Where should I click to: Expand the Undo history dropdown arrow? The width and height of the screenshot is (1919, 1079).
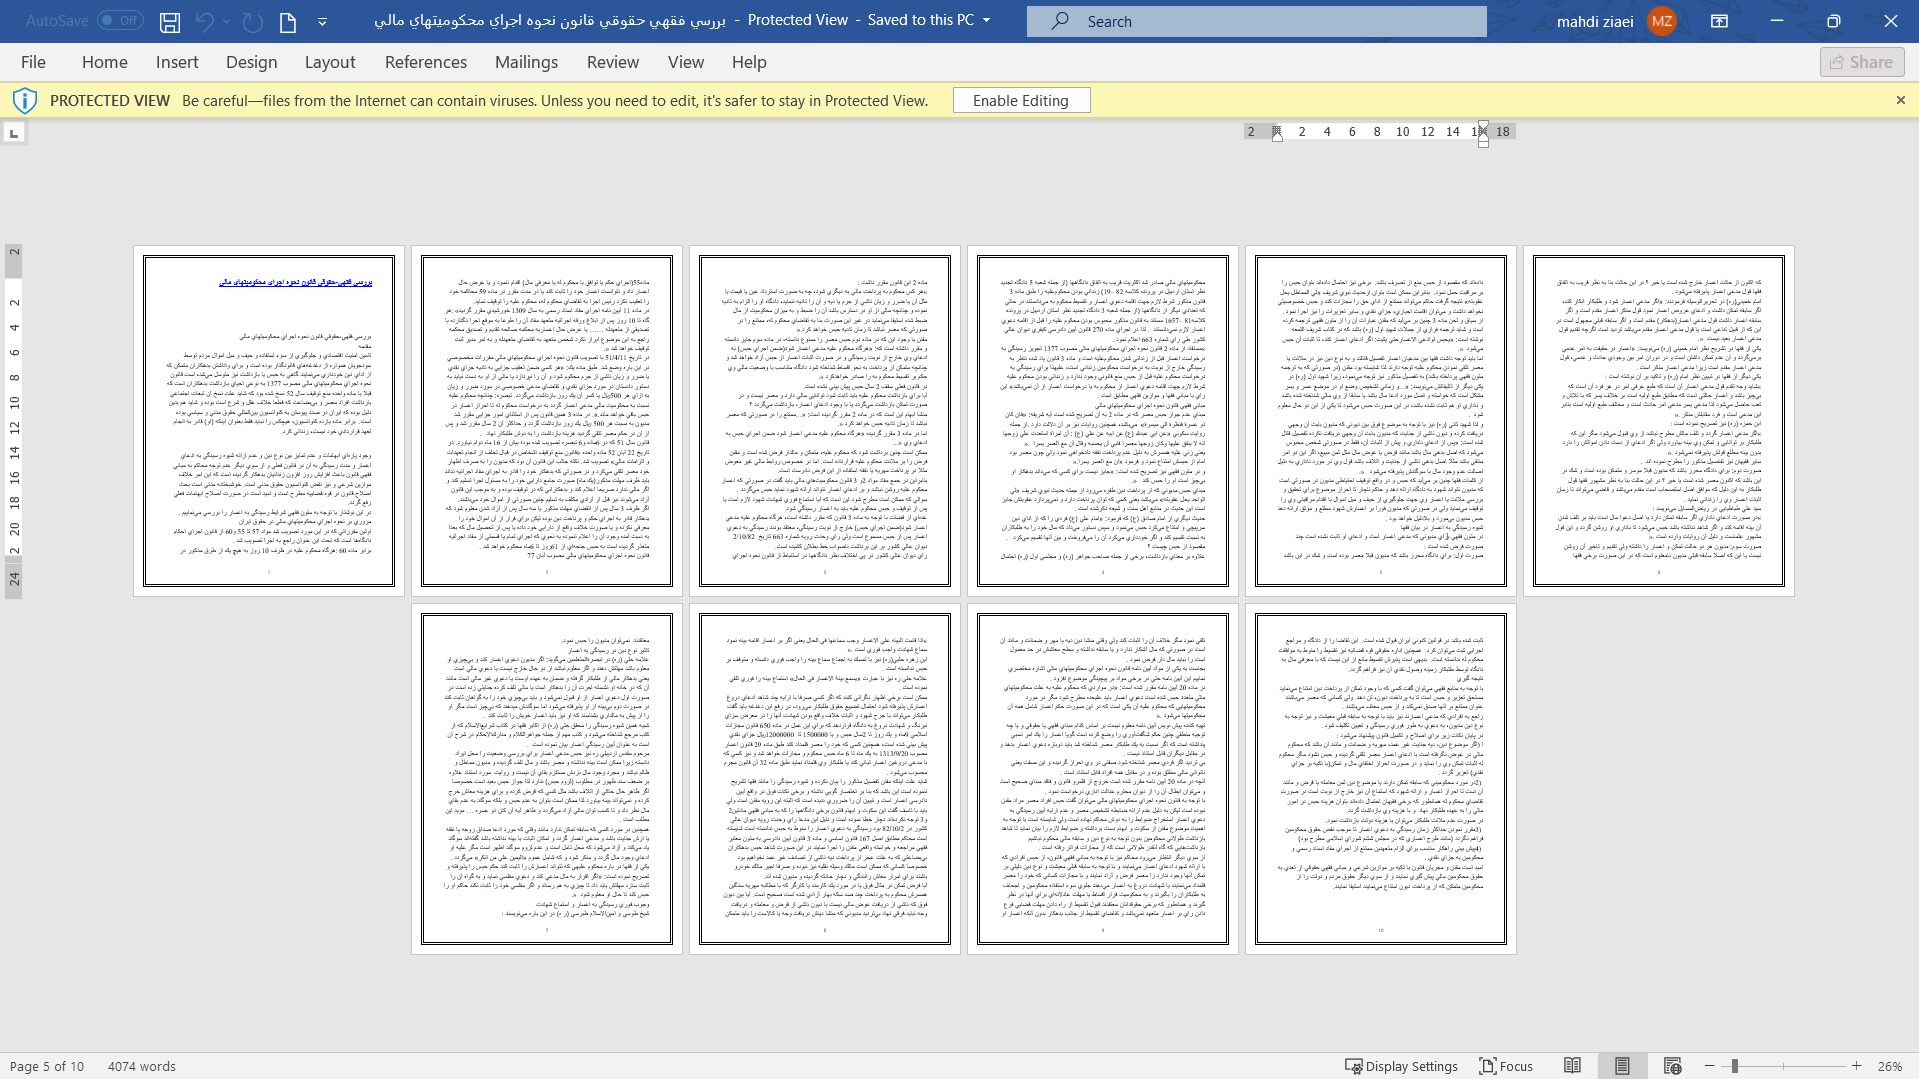coord(227,21)
